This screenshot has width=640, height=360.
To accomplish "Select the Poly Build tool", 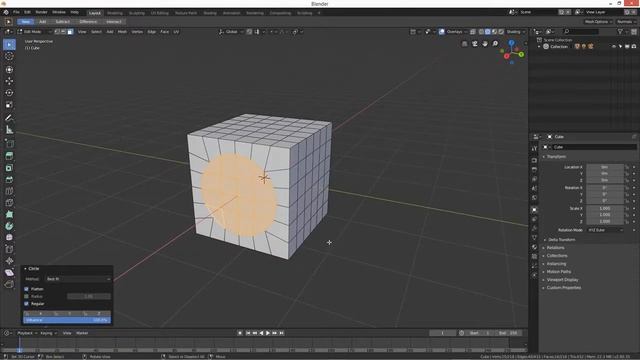I will pos(9,214).
